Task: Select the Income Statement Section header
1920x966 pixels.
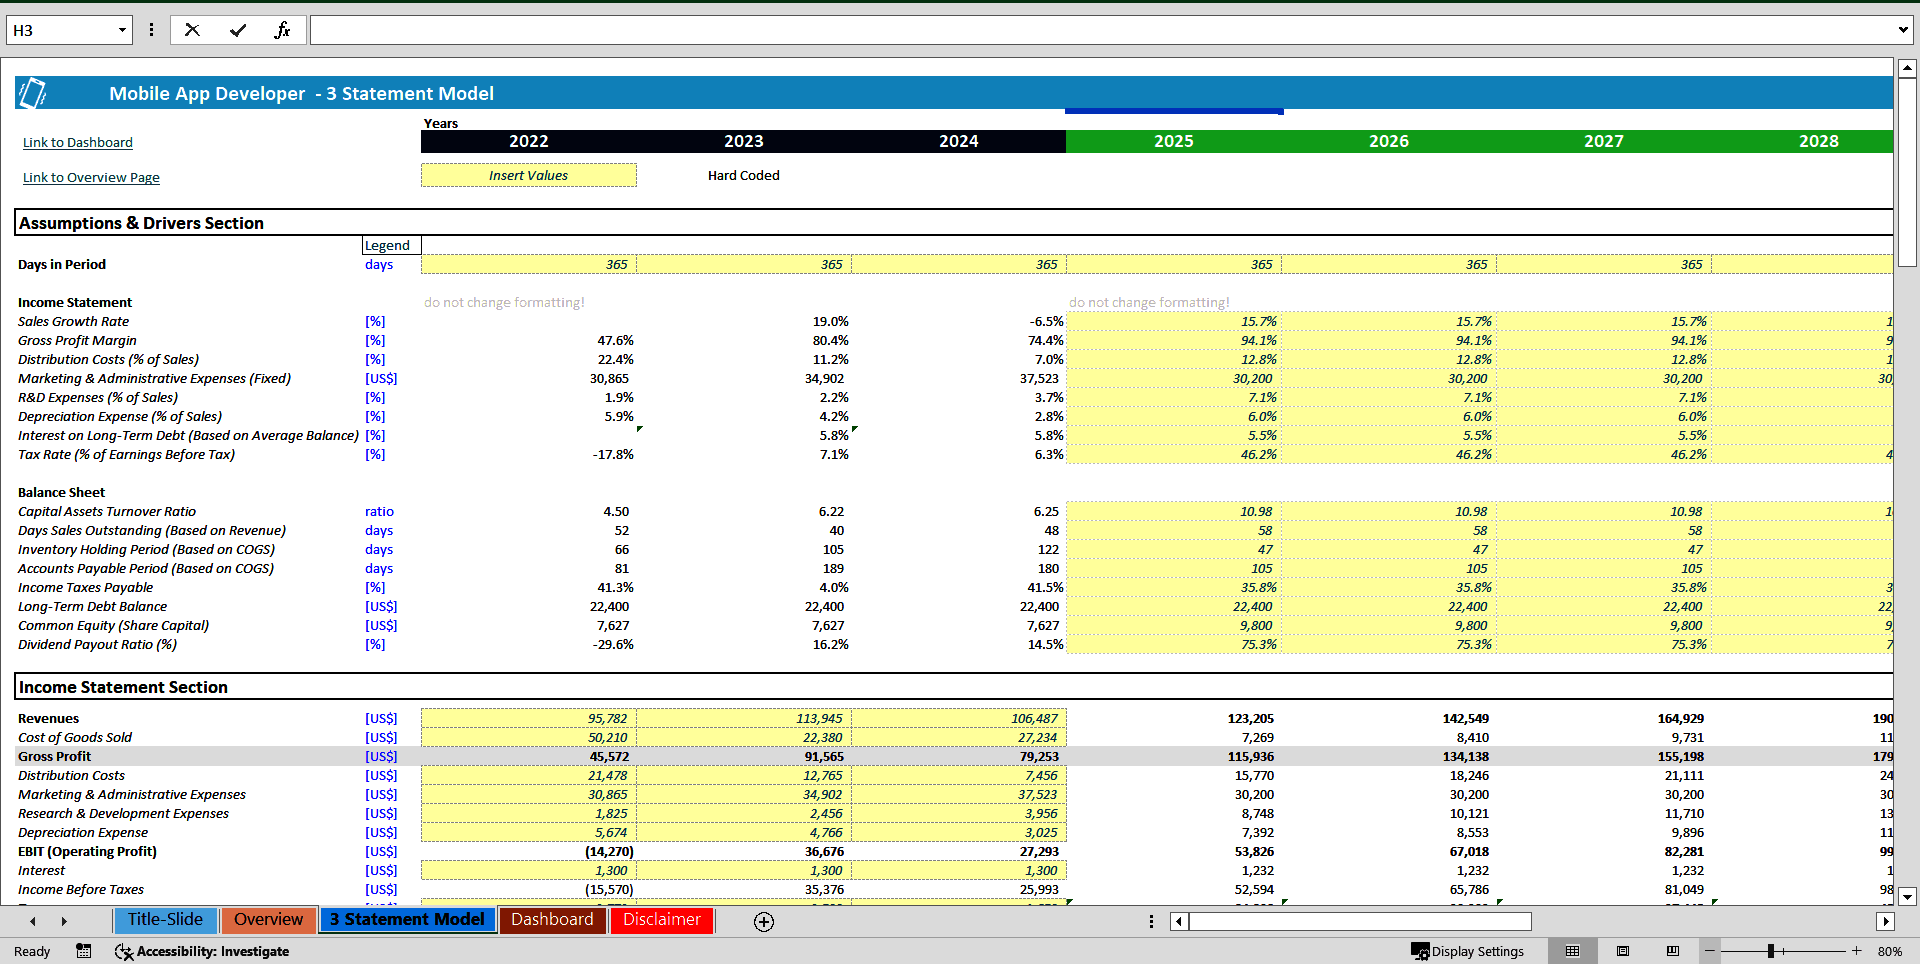Action: point(123,687)
